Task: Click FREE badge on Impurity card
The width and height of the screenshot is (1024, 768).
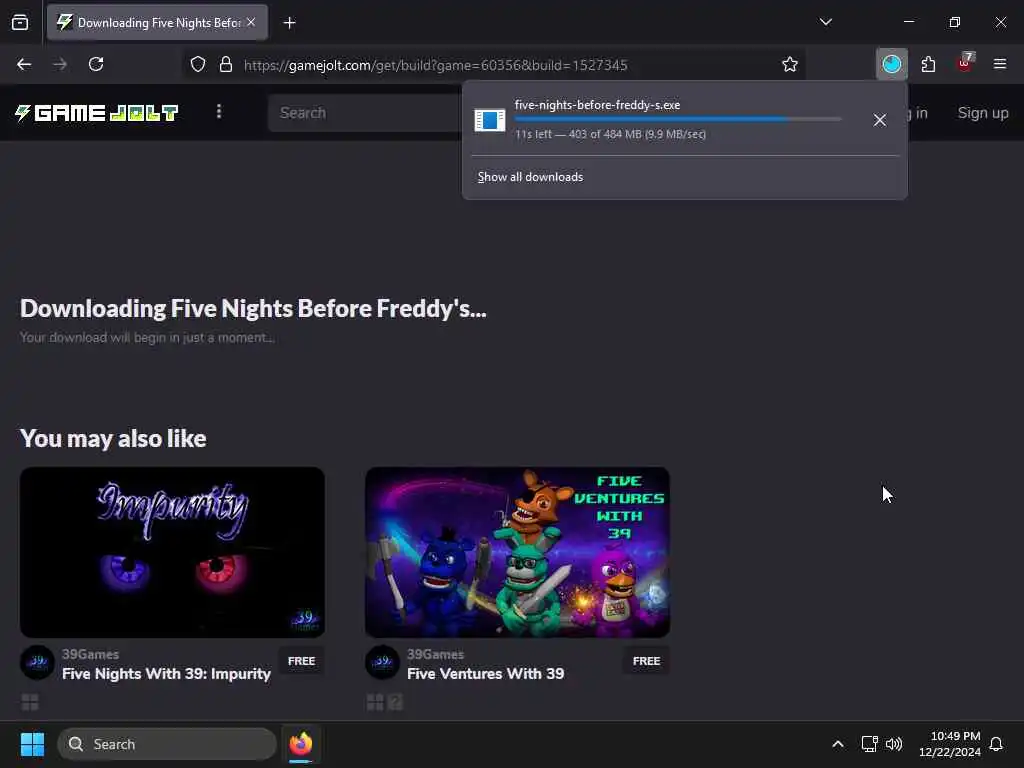Action: pos(302,662)
